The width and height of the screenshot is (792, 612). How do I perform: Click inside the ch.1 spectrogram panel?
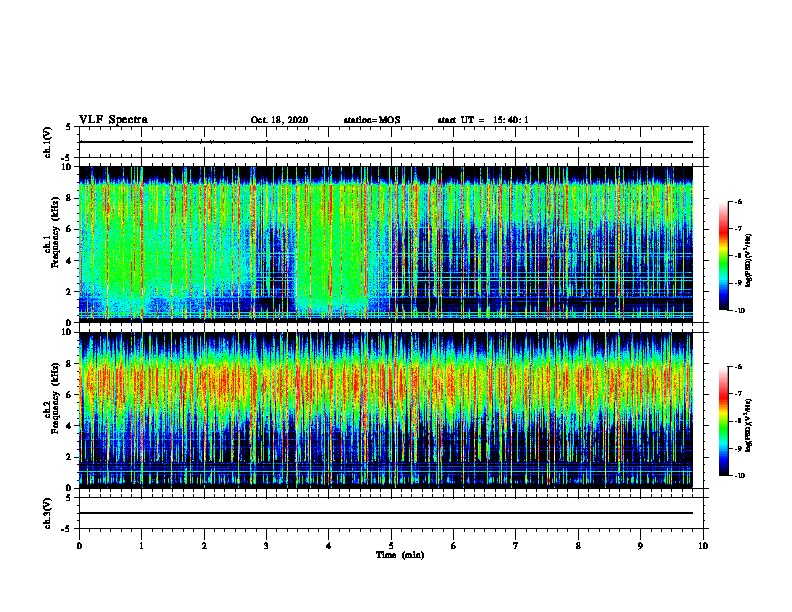pos(386,244)
